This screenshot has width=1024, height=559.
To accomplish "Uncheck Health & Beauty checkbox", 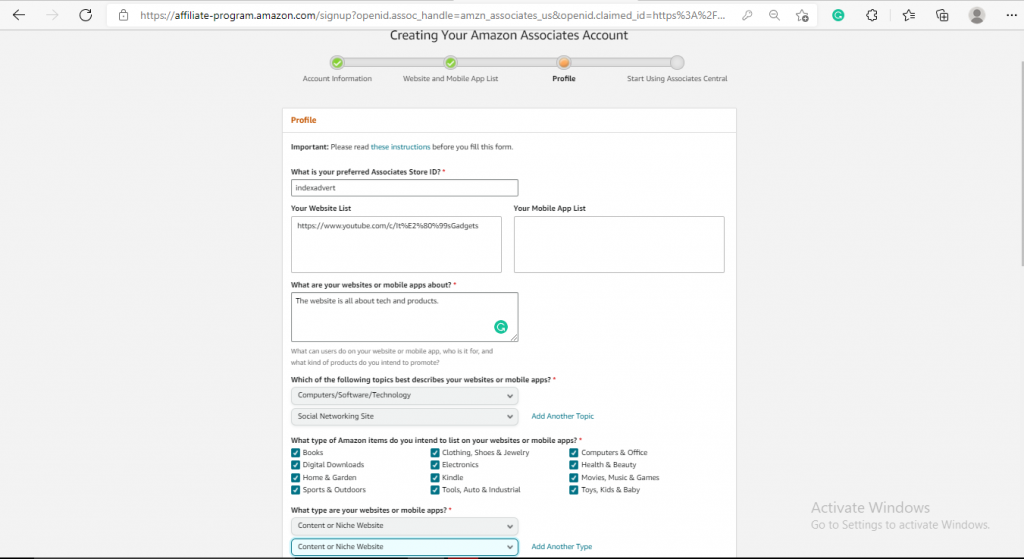I will click(x=573, y=465).
